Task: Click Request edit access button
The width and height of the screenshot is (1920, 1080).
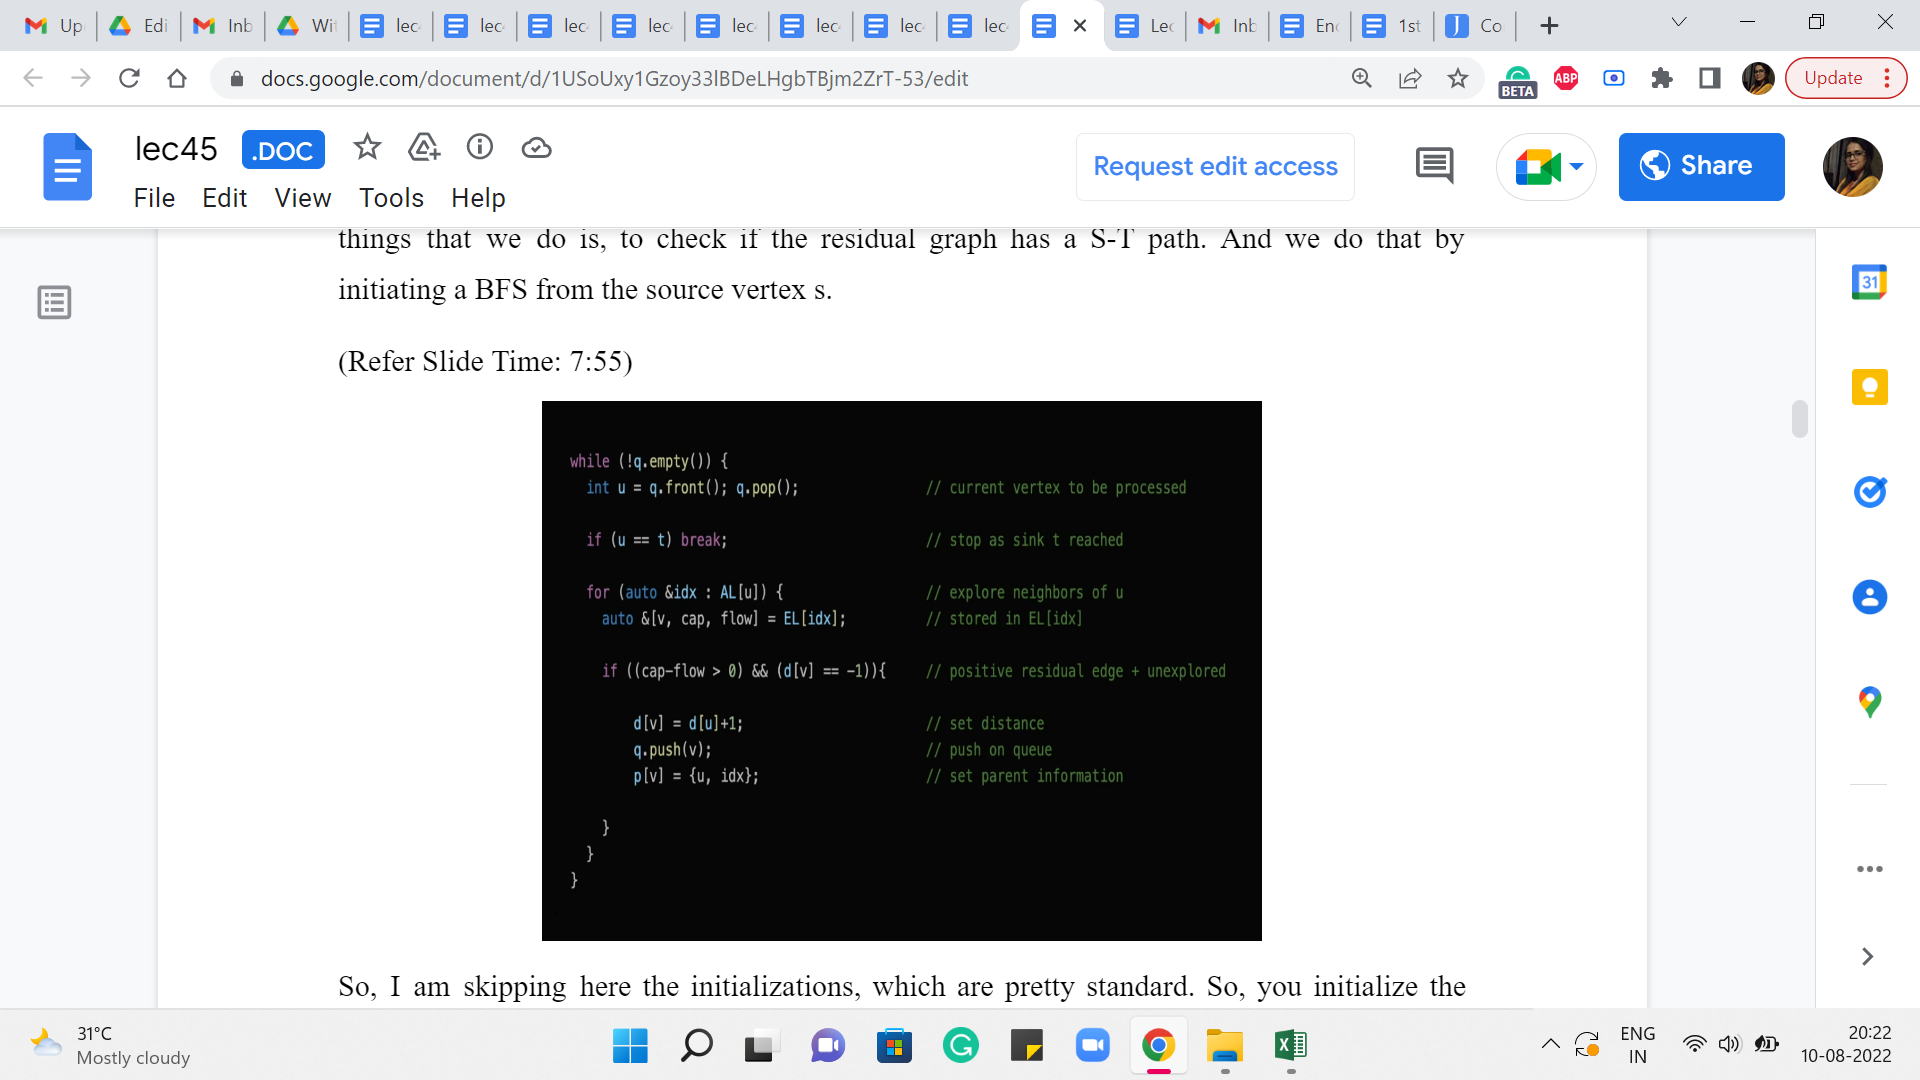Action: point(1215,166)
